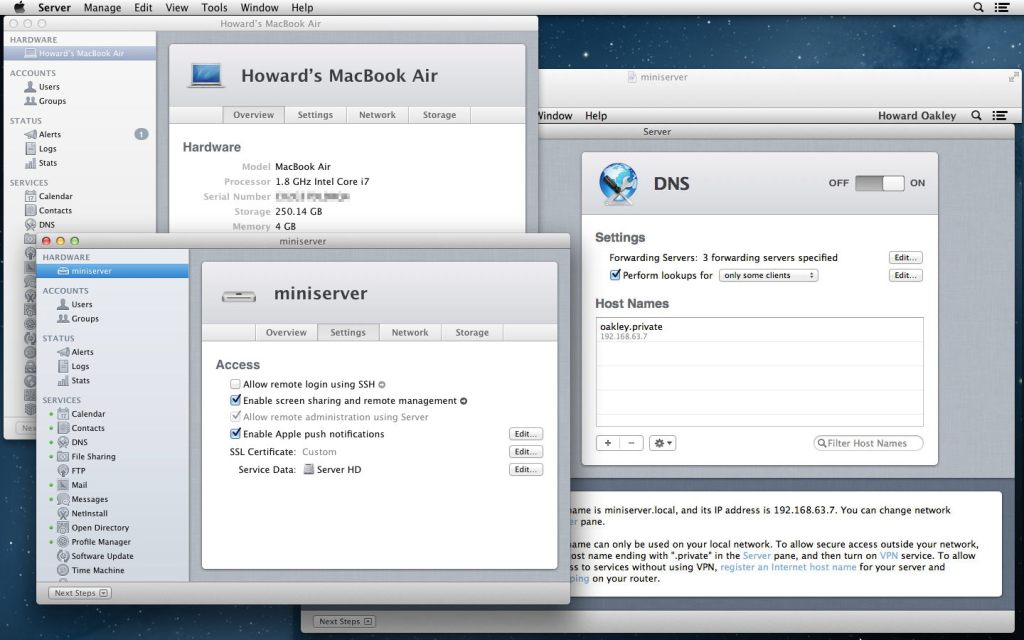Follow the VPN link in help text
Viewport: 1024px width, 640px height.
click(889, 556)
